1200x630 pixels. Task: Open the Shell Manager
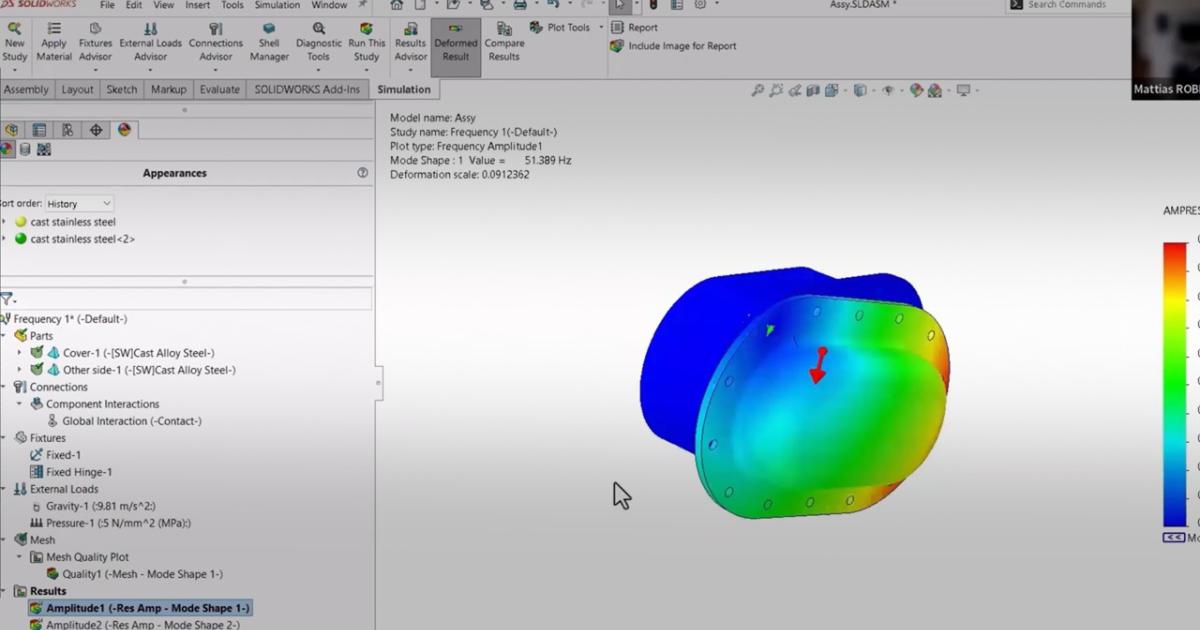point(269,42)
